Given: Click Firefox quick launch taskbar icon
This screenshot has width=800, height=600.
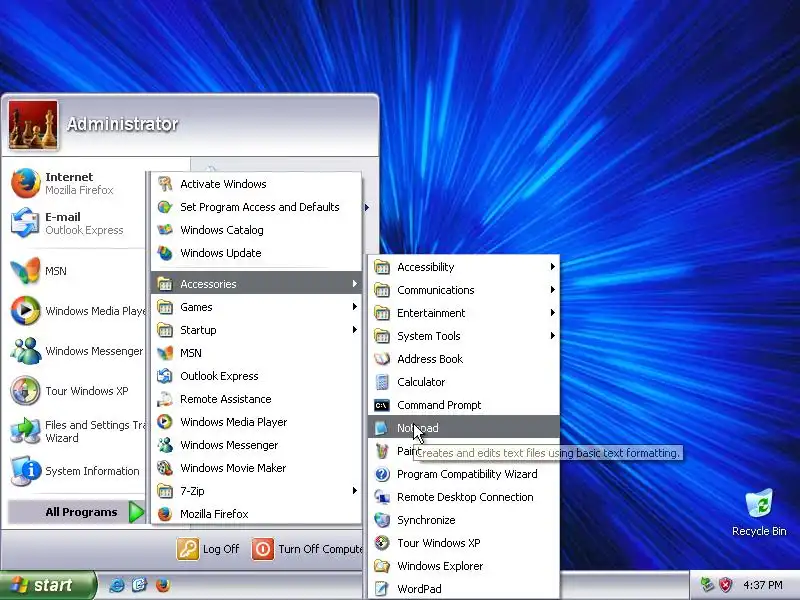Looking at the screenshot, I should coord(163,585).
